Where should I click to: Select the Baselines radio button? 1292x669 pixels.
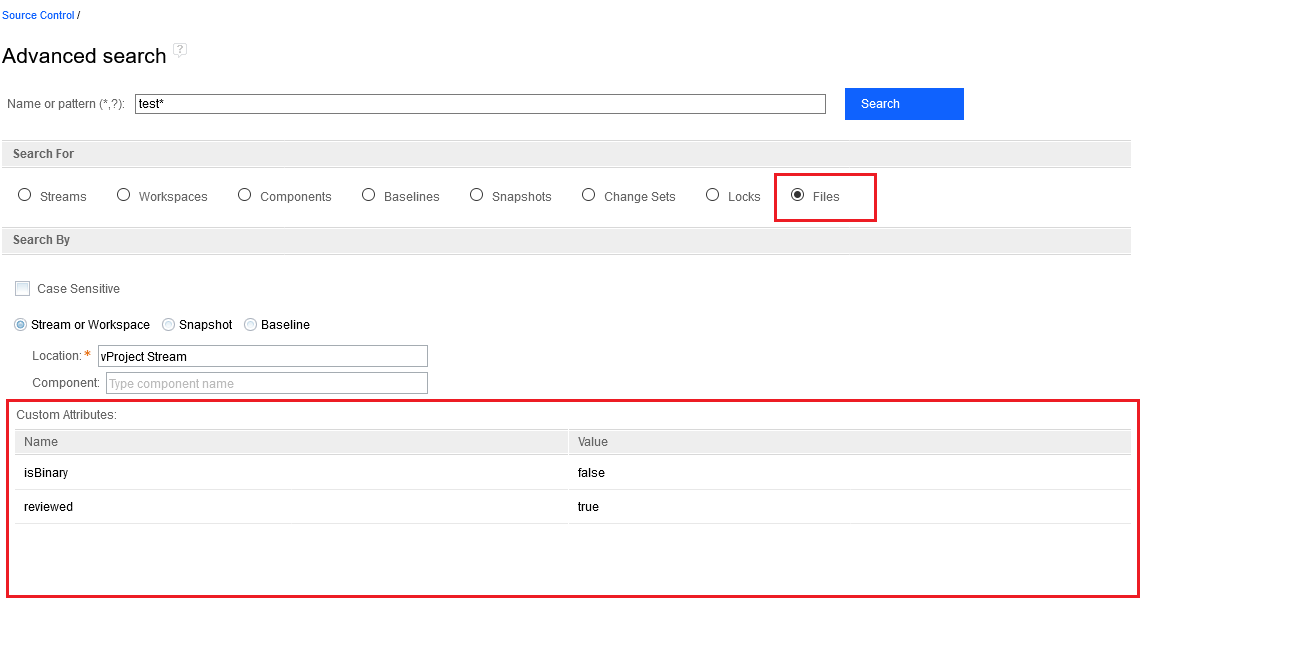coord(369,195)
